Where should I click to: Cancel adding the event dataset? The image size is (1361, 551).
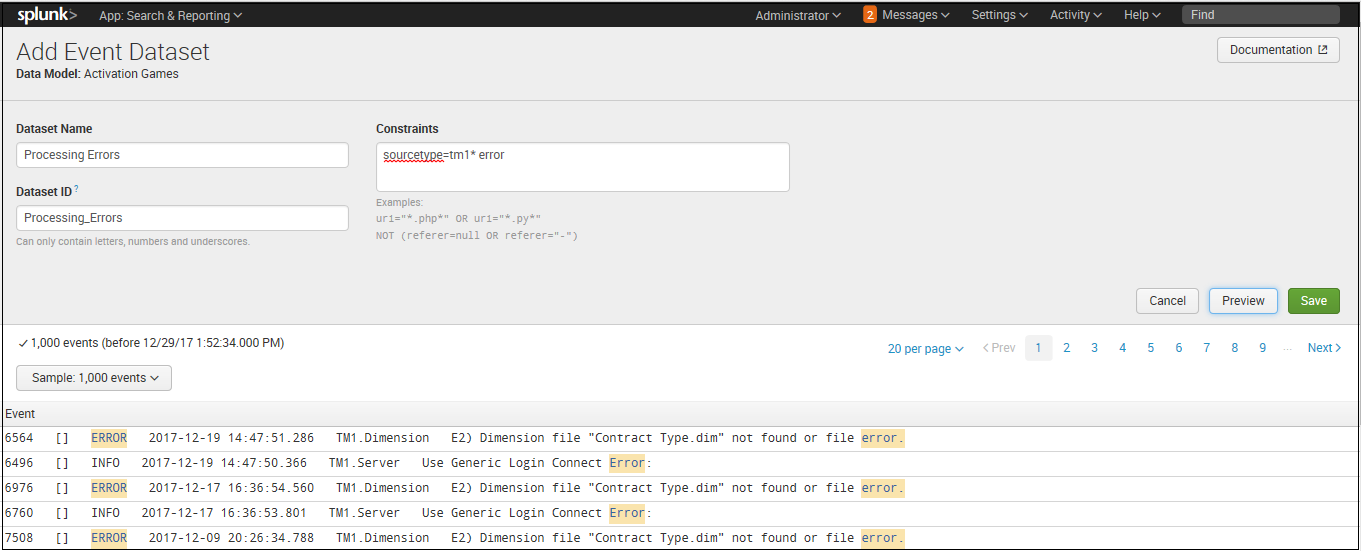tap(1167, 301)
